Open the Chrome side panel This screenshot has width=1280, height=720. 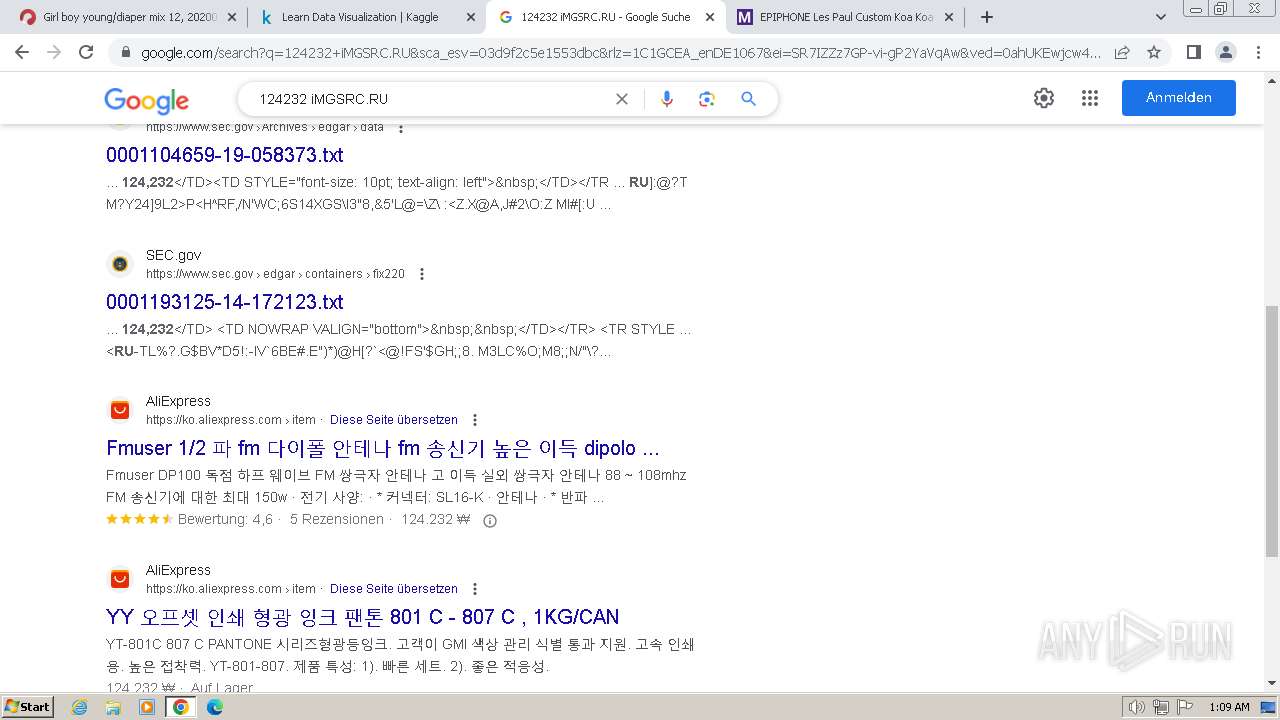(x=1193, y=52)
